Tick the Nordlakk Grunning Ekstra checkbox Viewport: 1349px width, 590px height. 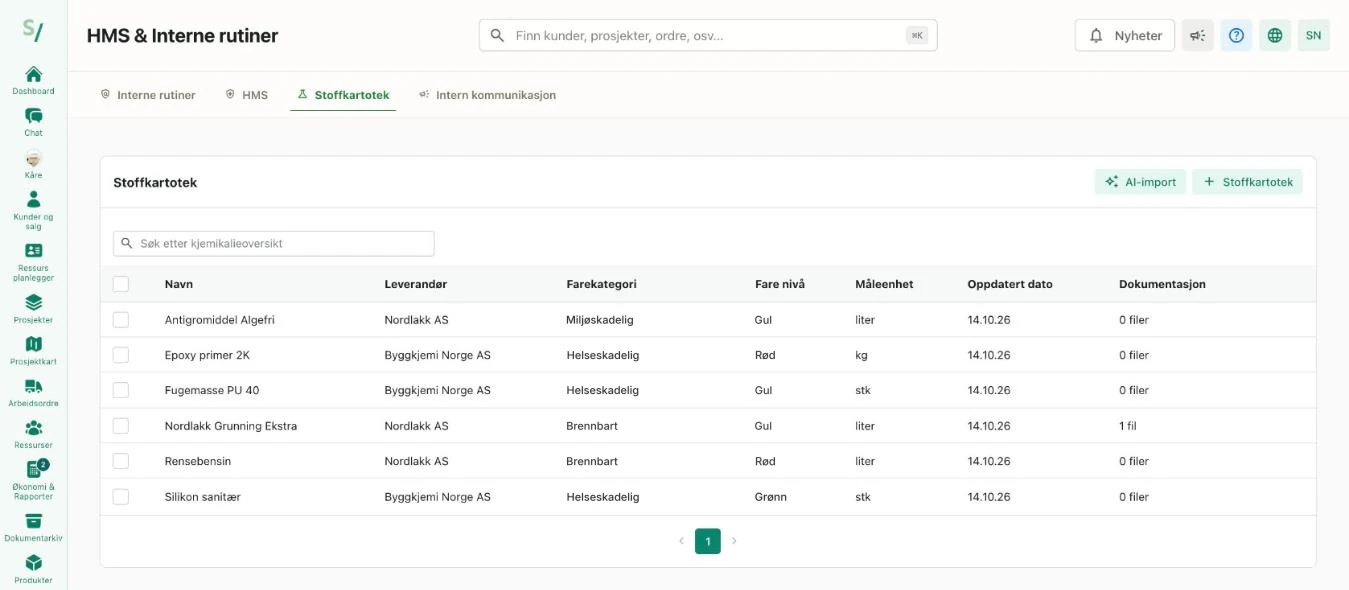coord(121,426)
